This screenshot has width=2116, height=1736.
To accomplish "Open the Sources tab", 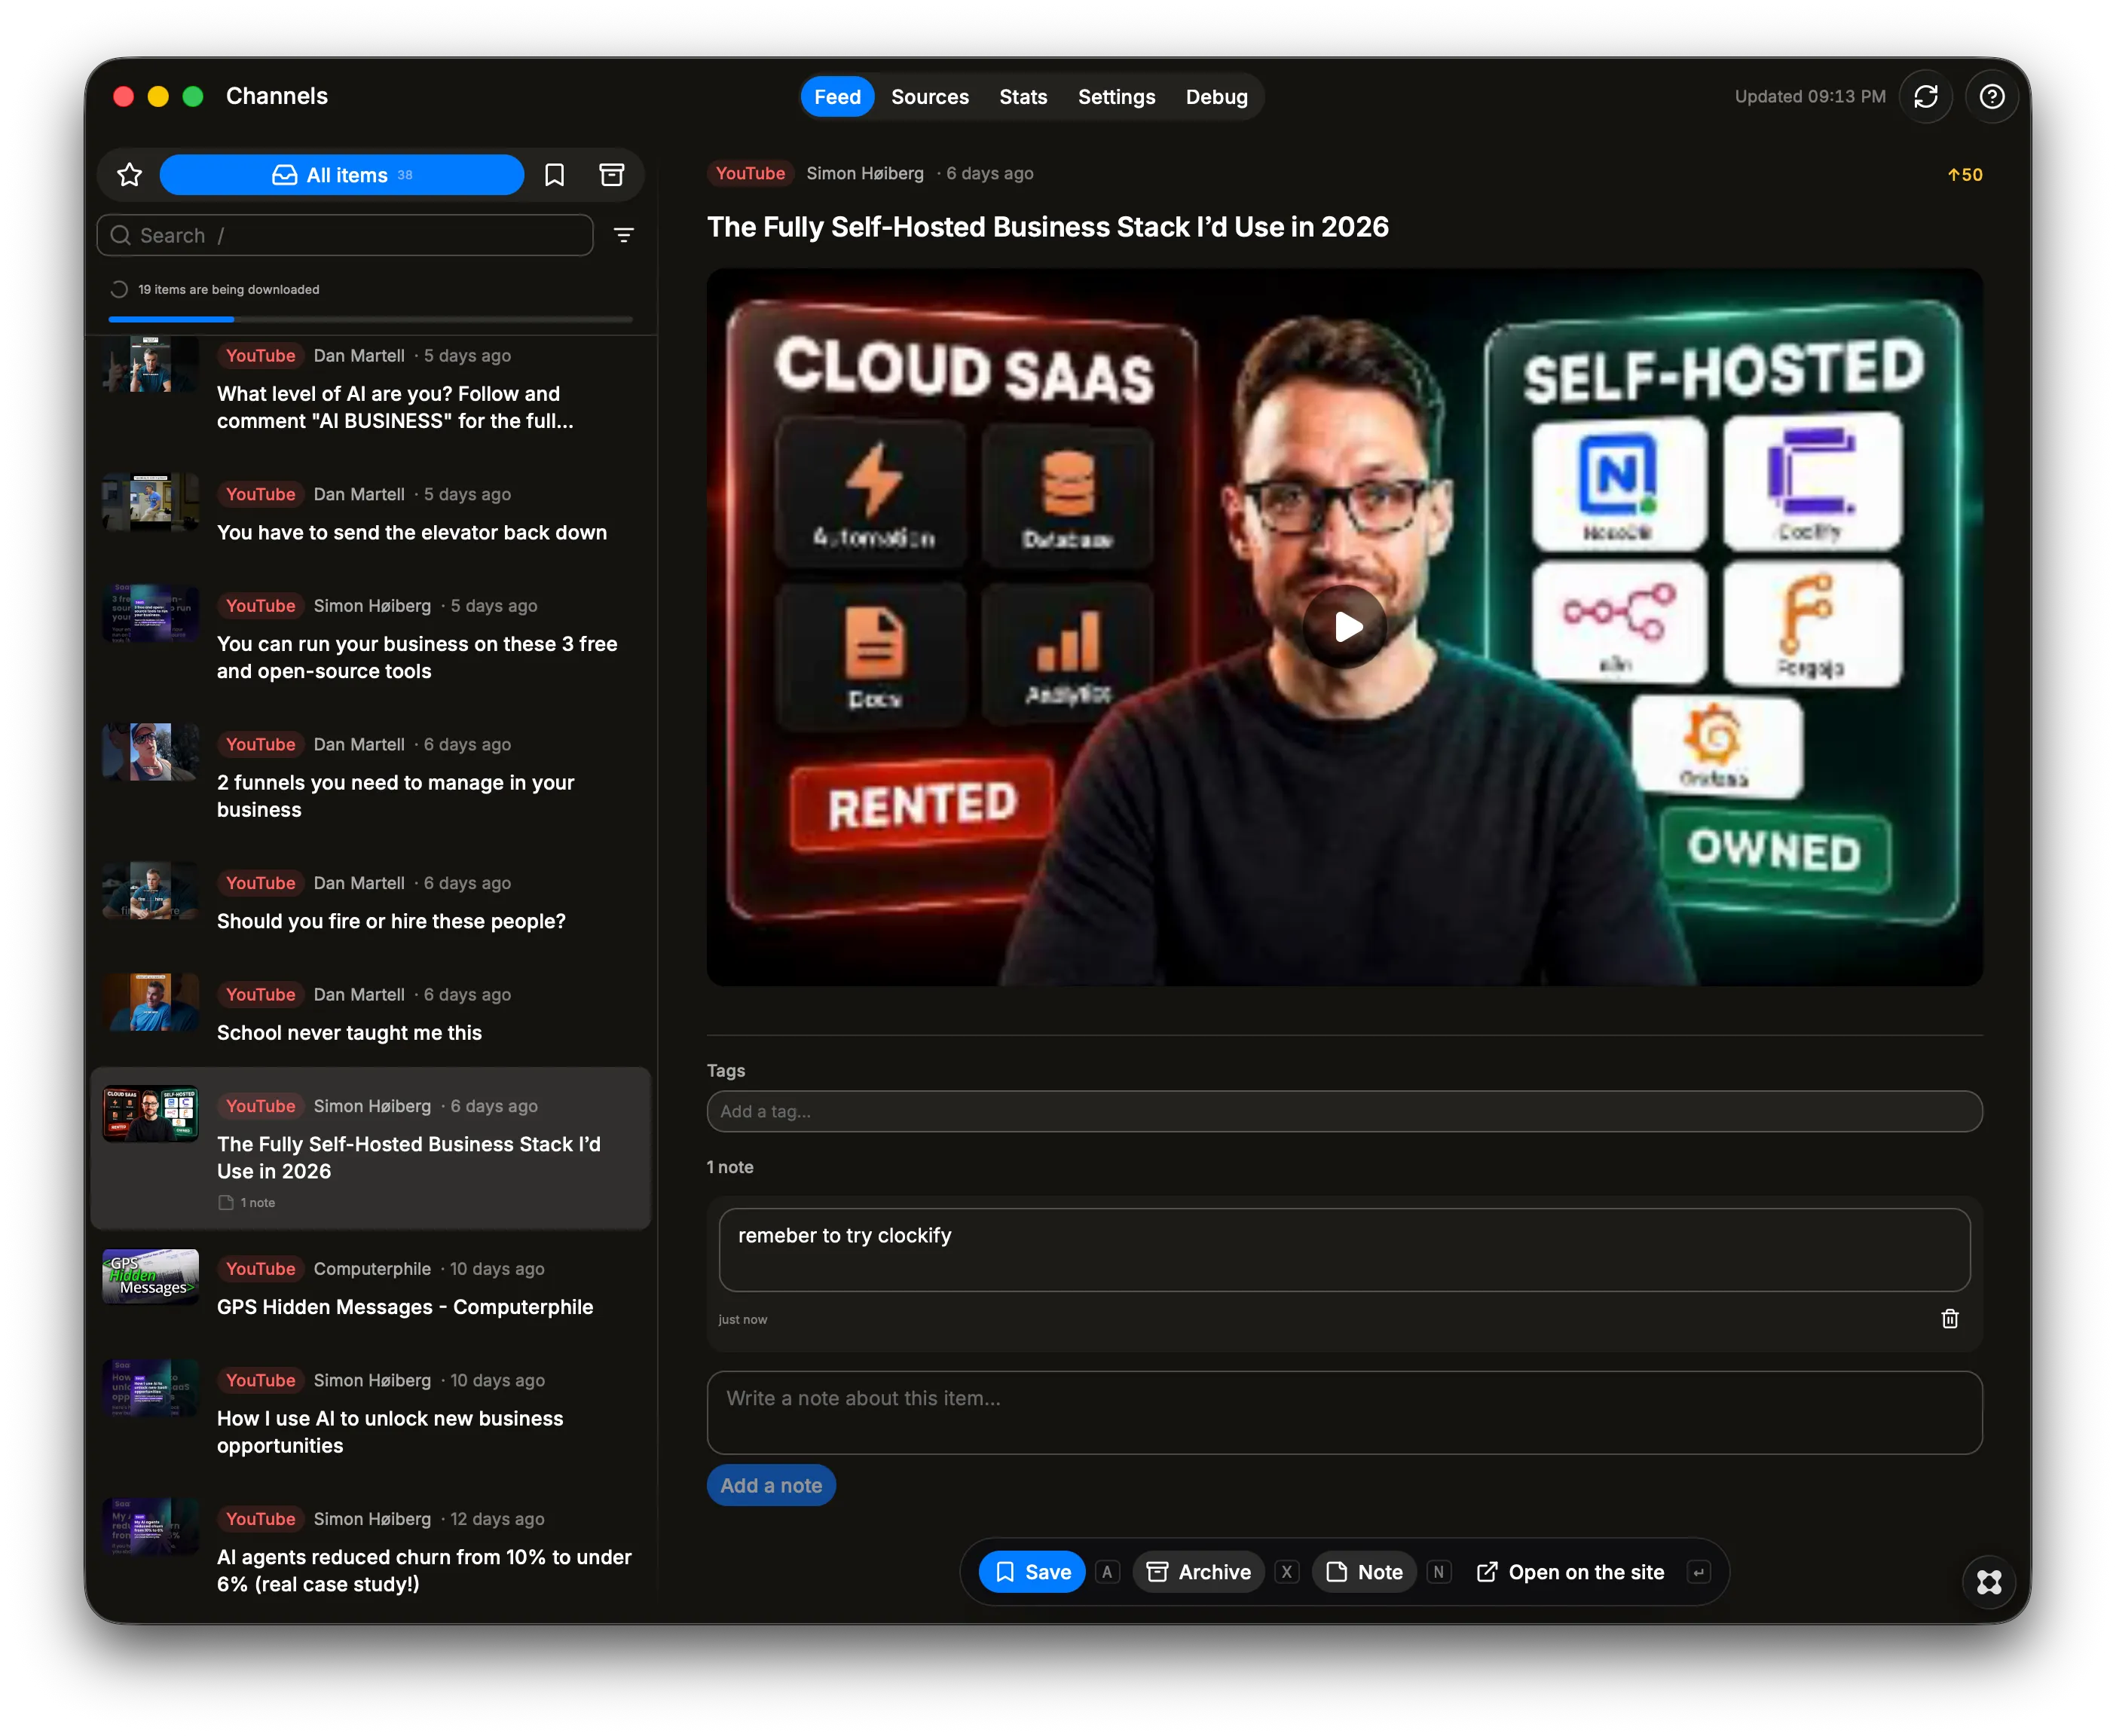I will (x=930, y=97).
